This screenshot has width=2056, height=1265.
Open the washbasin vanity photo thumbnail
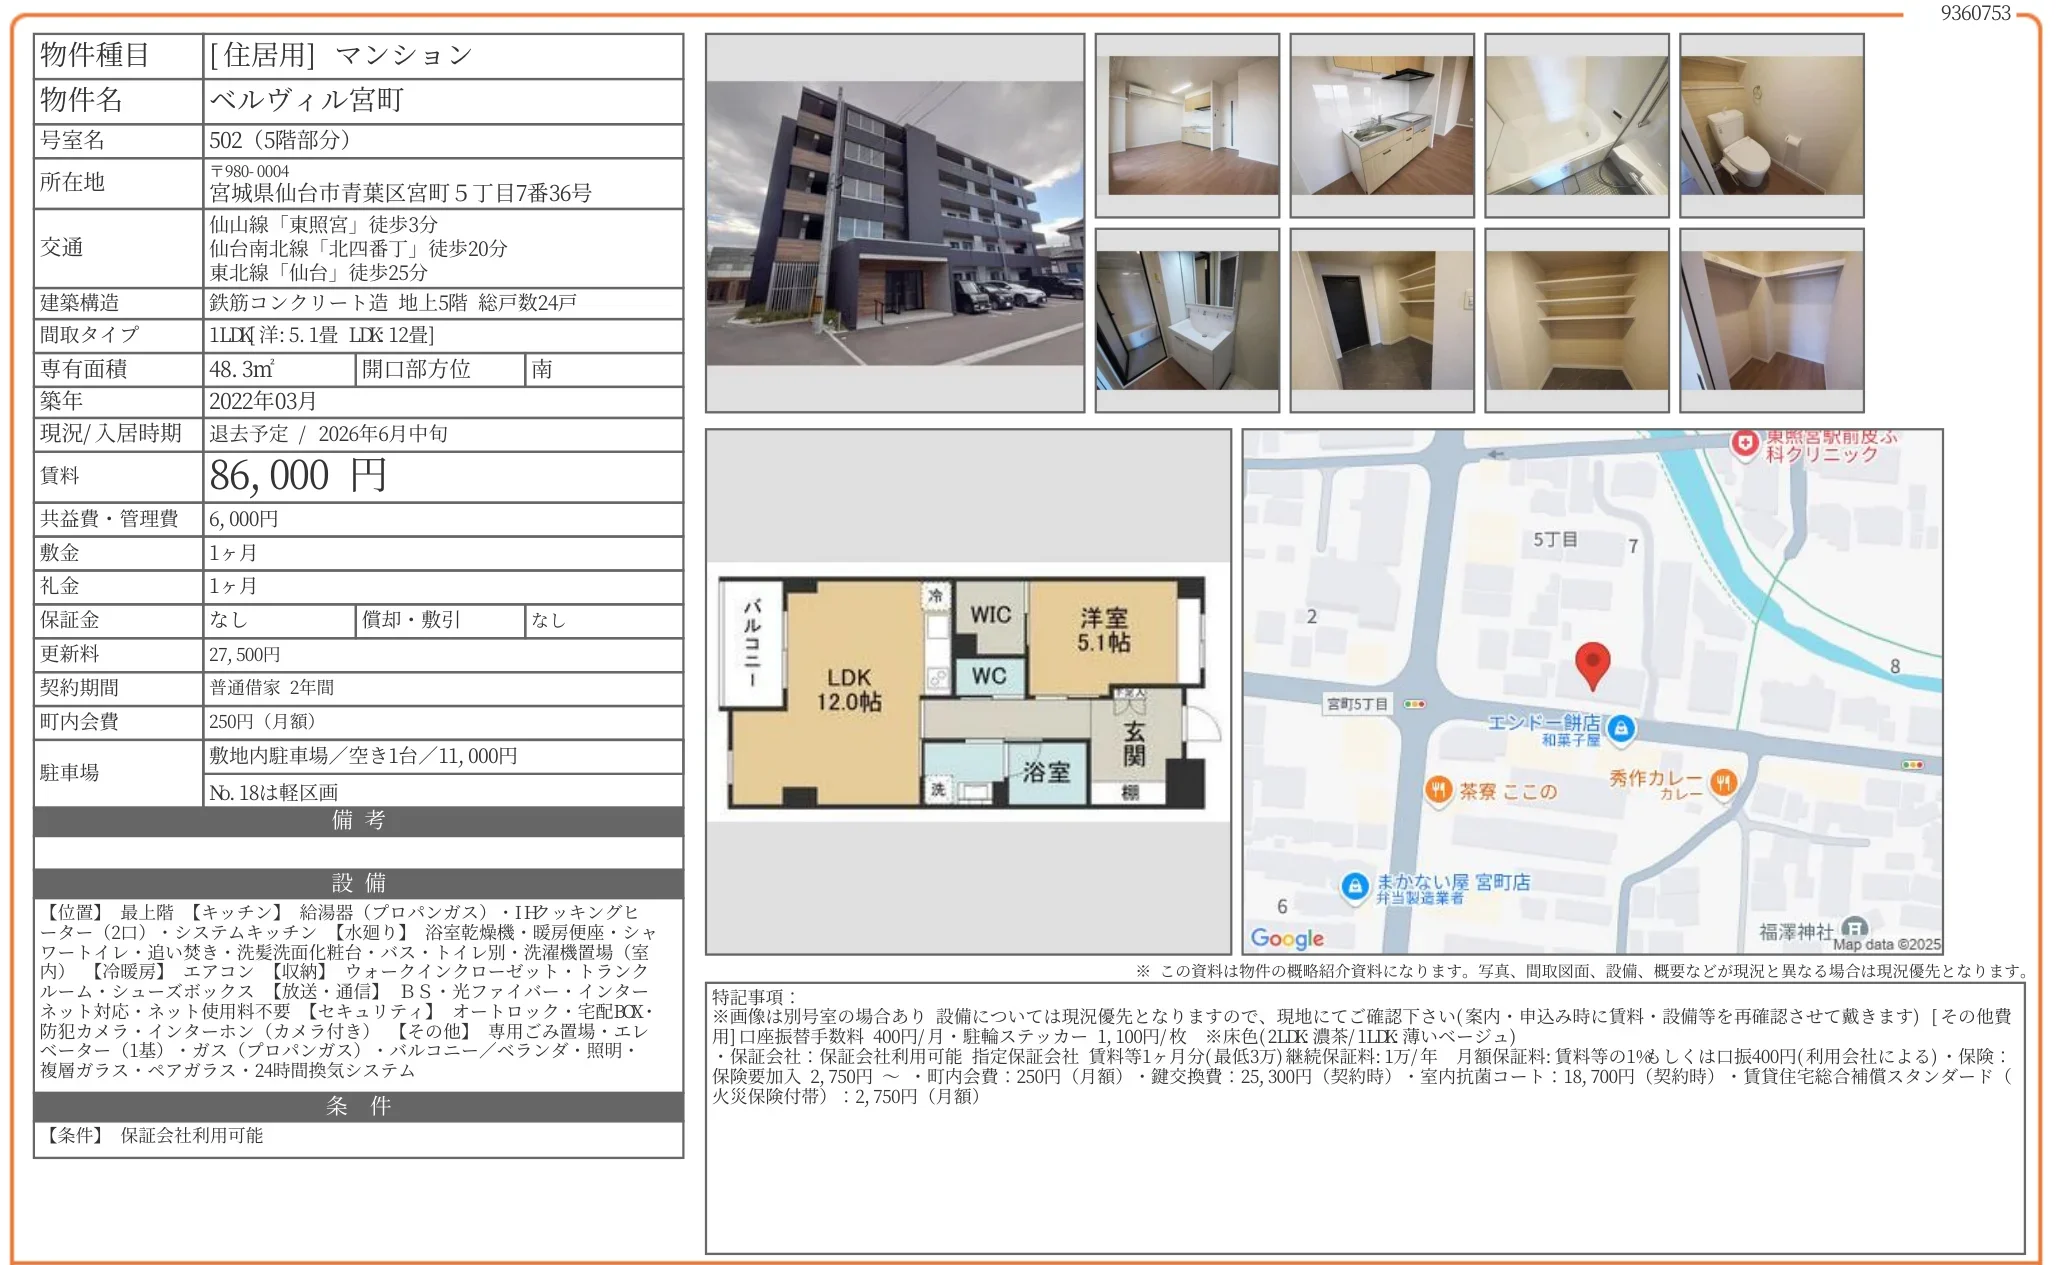[x=1187, y=320]
